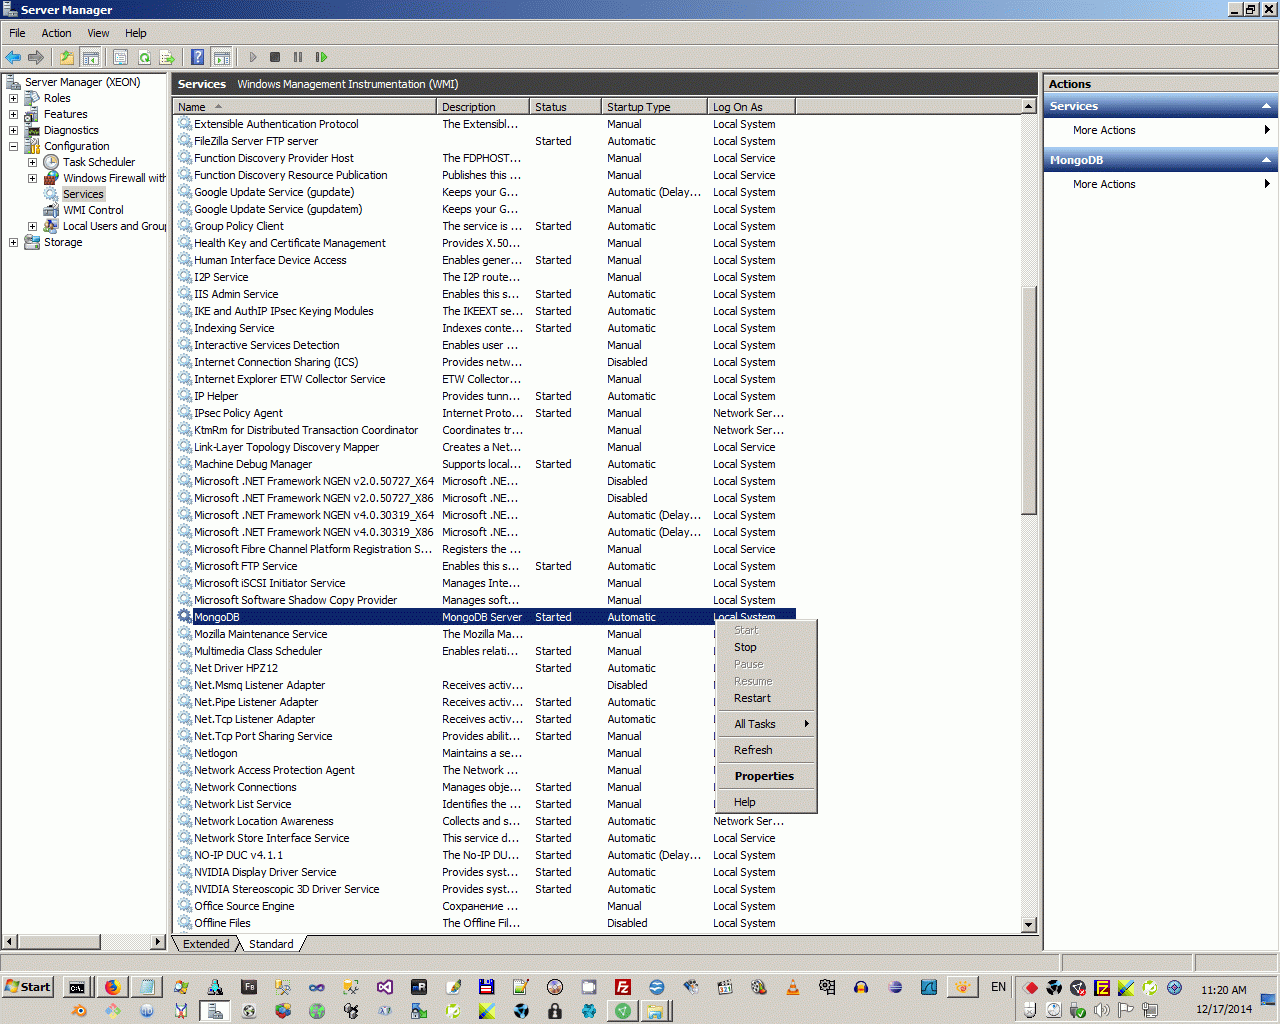Open the Help menu in the menu bar

(x=136, y=33)
